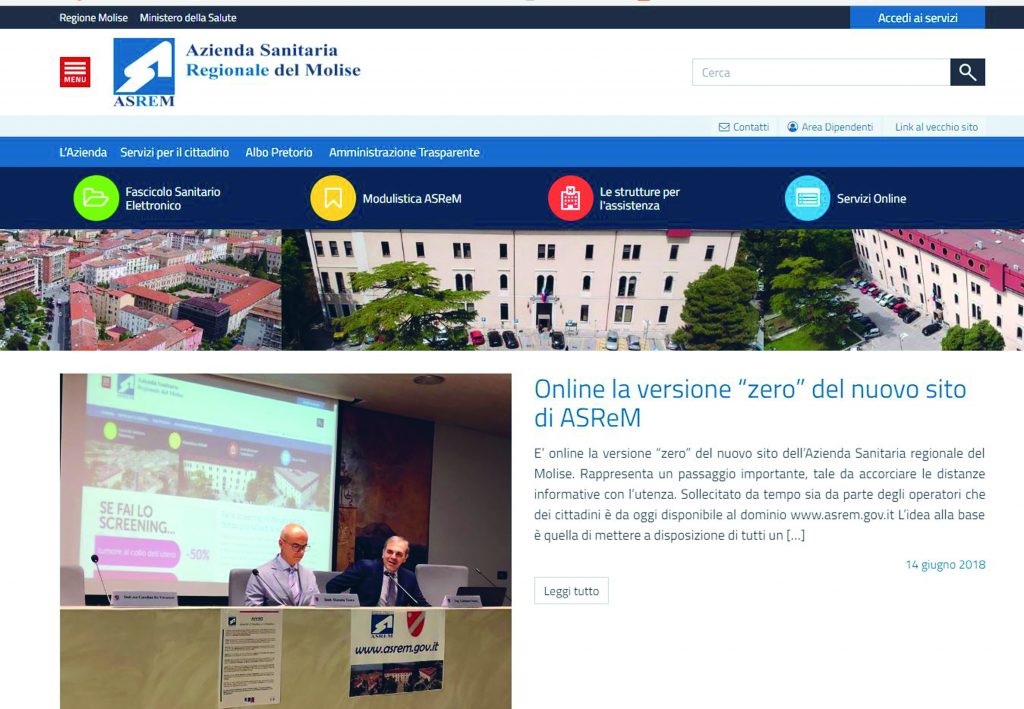Image resolution: width=1024 pixels, height=709 pixels.
Task: Click the red hospital icon for Le strutture per l'assistenza
Action: [570, 197]
